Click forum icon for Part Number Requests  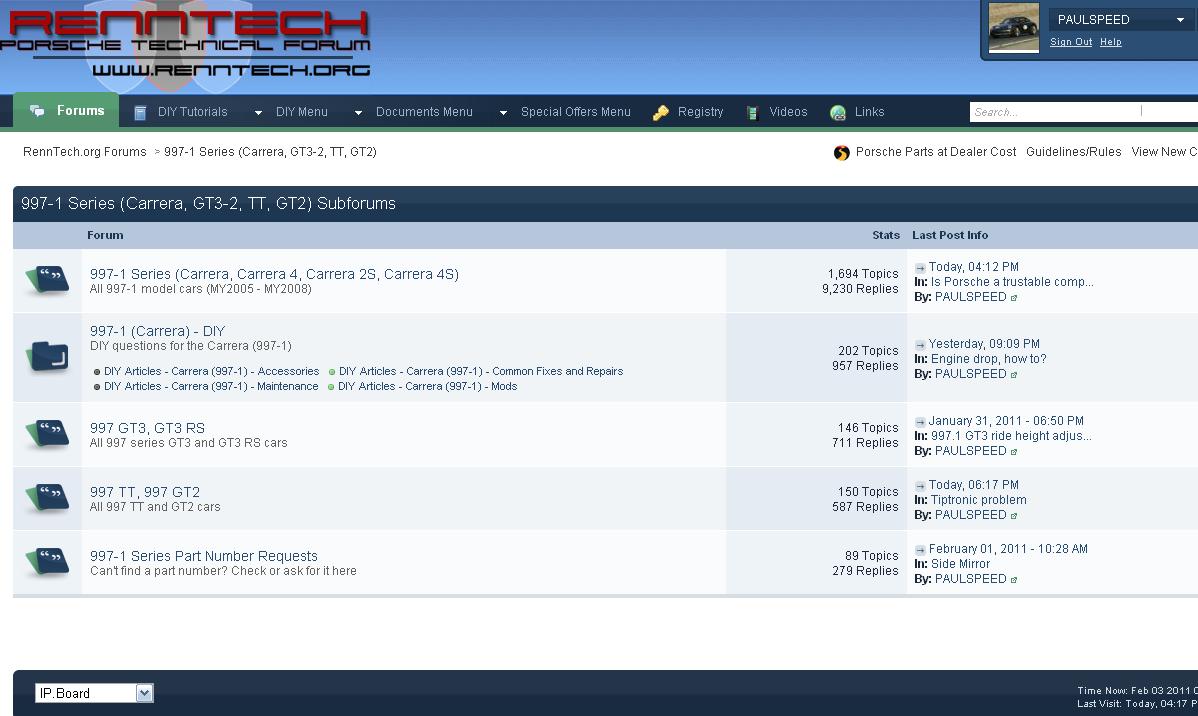click(47, 562)
